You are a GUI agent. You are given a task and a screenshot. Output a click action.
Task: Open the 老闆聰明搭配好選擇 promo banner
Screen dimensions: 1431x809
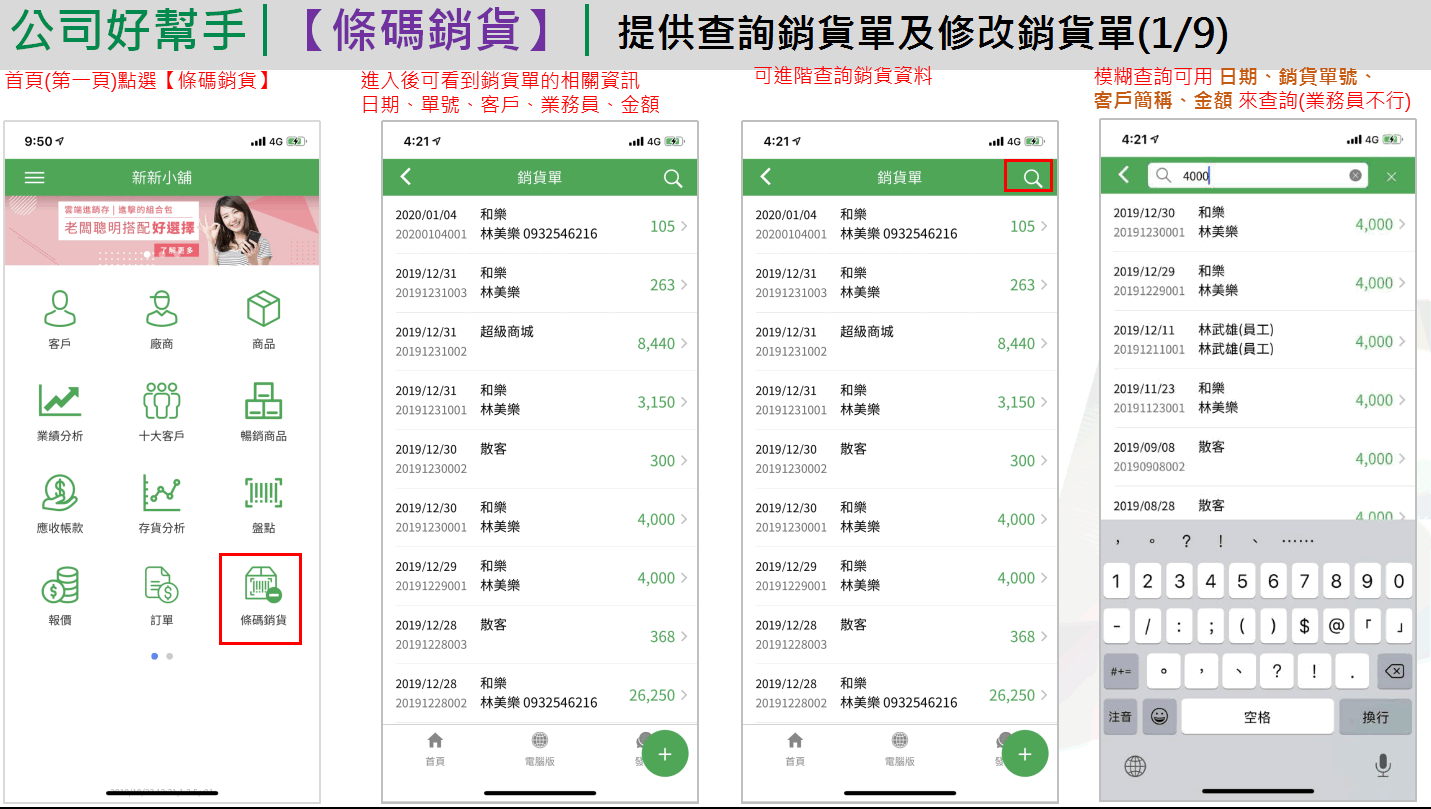(162, 231)
